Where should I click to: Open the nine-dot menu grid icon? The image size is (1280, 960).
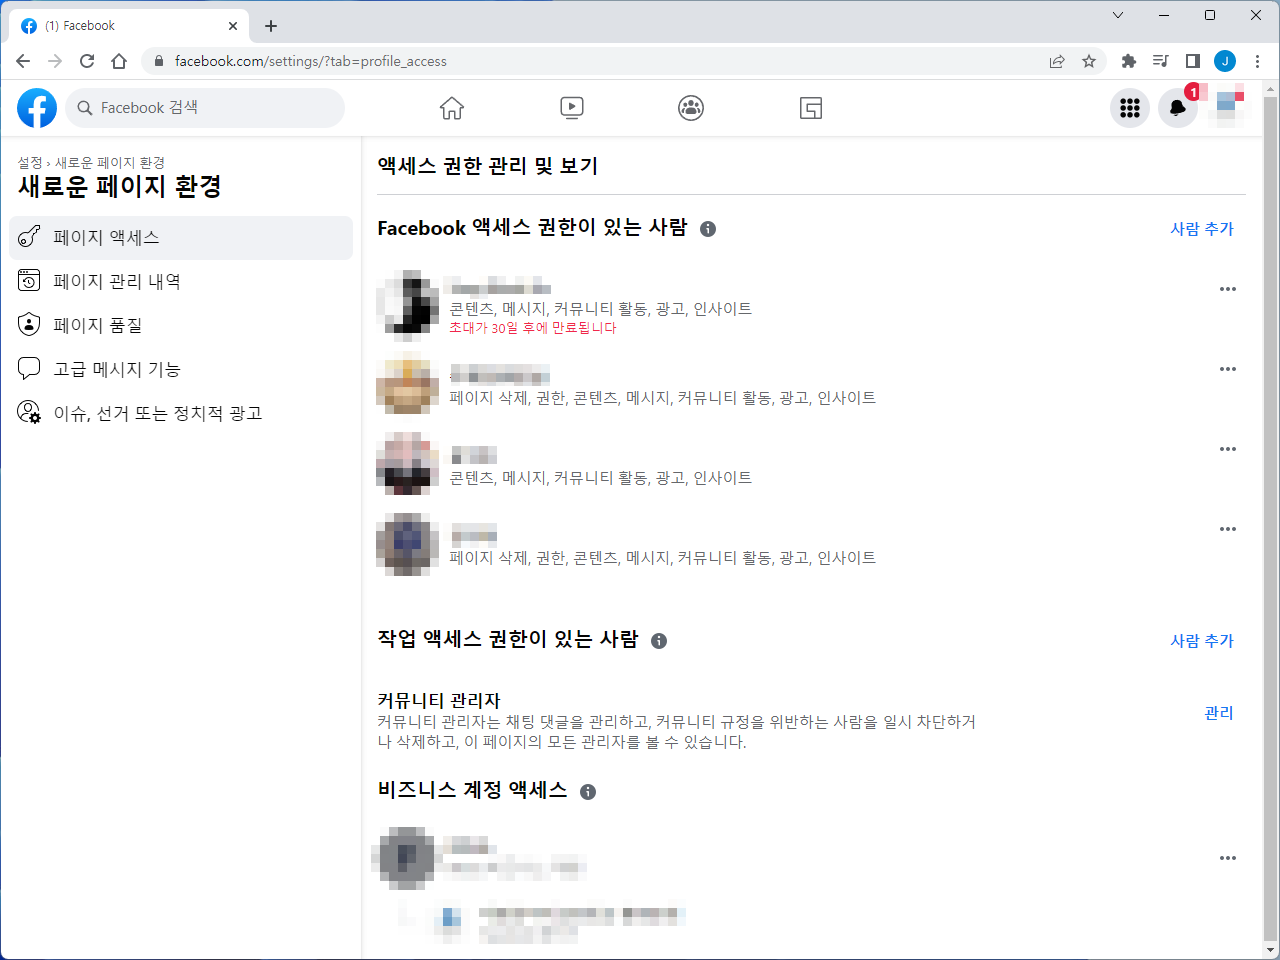click(1130, 108)
